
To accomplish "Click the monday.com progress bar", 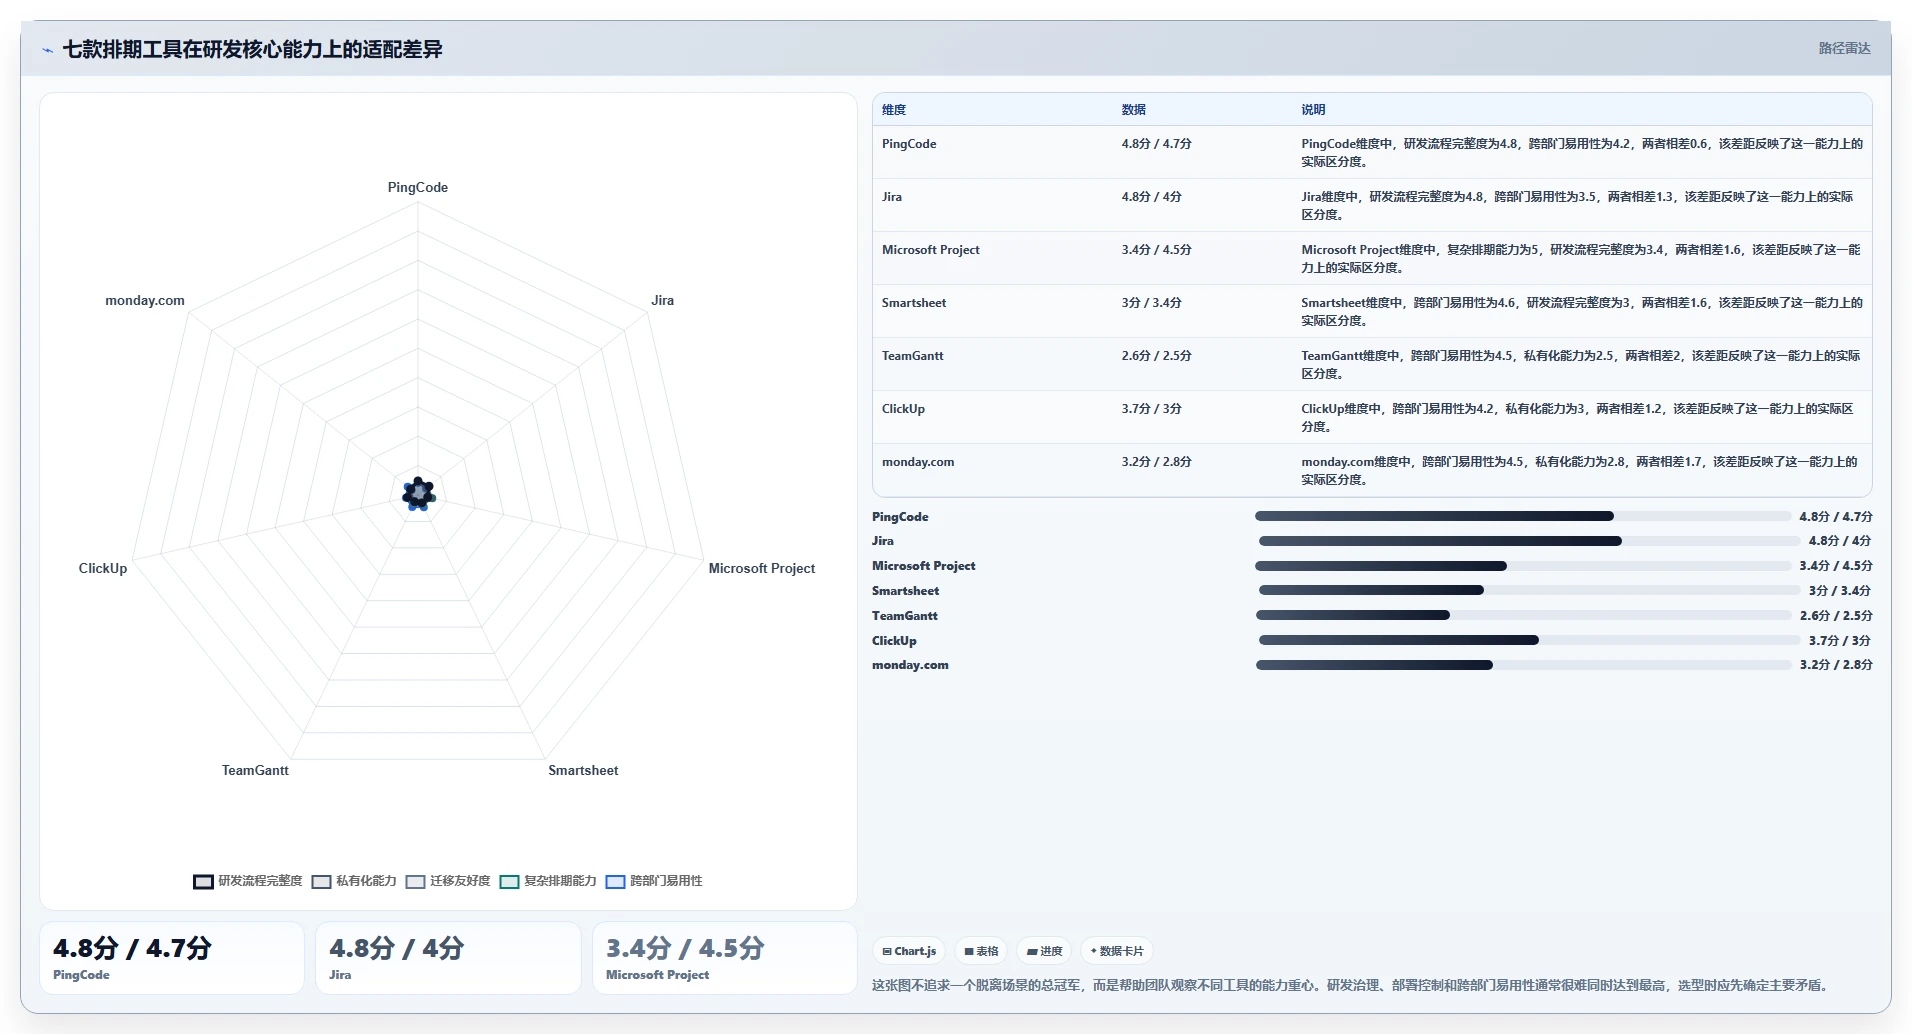I will pos(1523,665).
